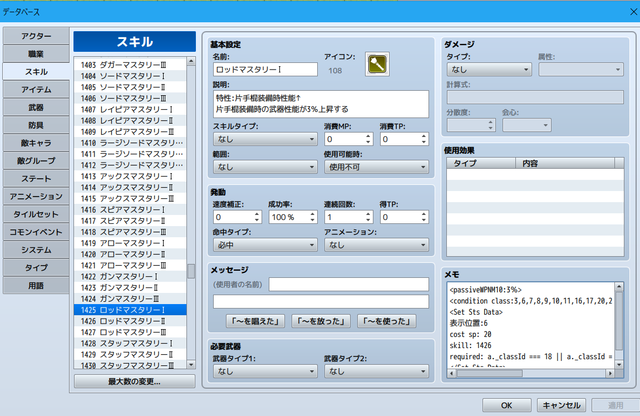This screenshot has height=416, width=640.
Task: Click the 速度補正 spinner field
Action: (237, 217)
